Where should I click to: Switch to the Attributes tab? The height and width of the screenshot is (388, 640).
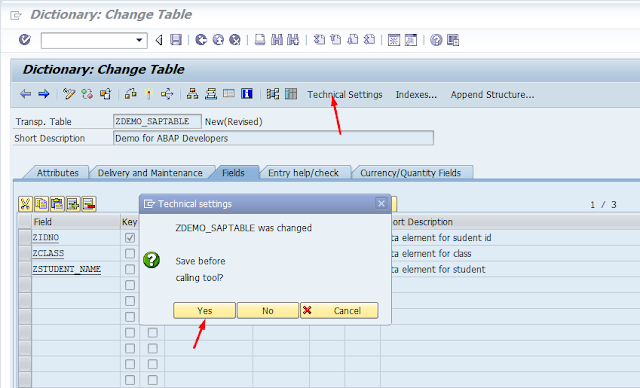click(x=58, y=173)
